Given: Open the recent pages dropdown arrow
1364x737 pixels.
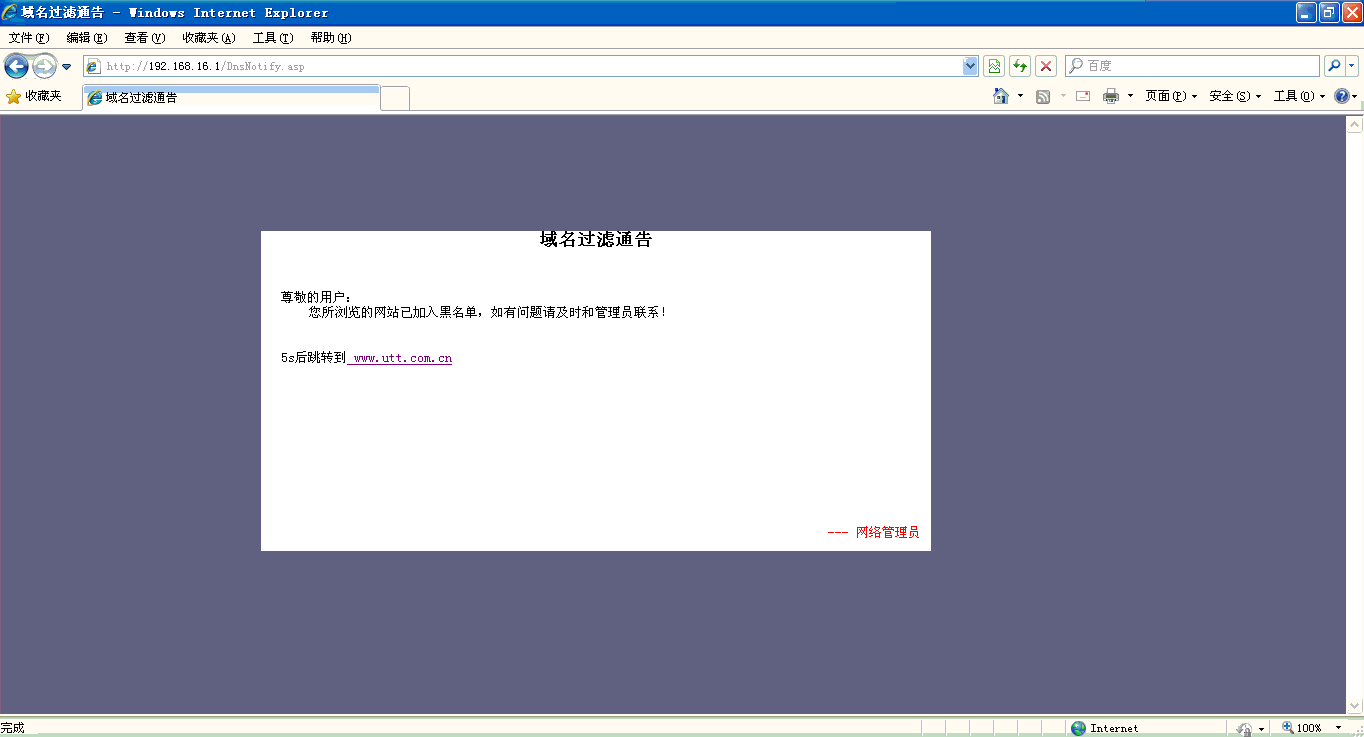Looking at the screenshot, I should point(66,66).
